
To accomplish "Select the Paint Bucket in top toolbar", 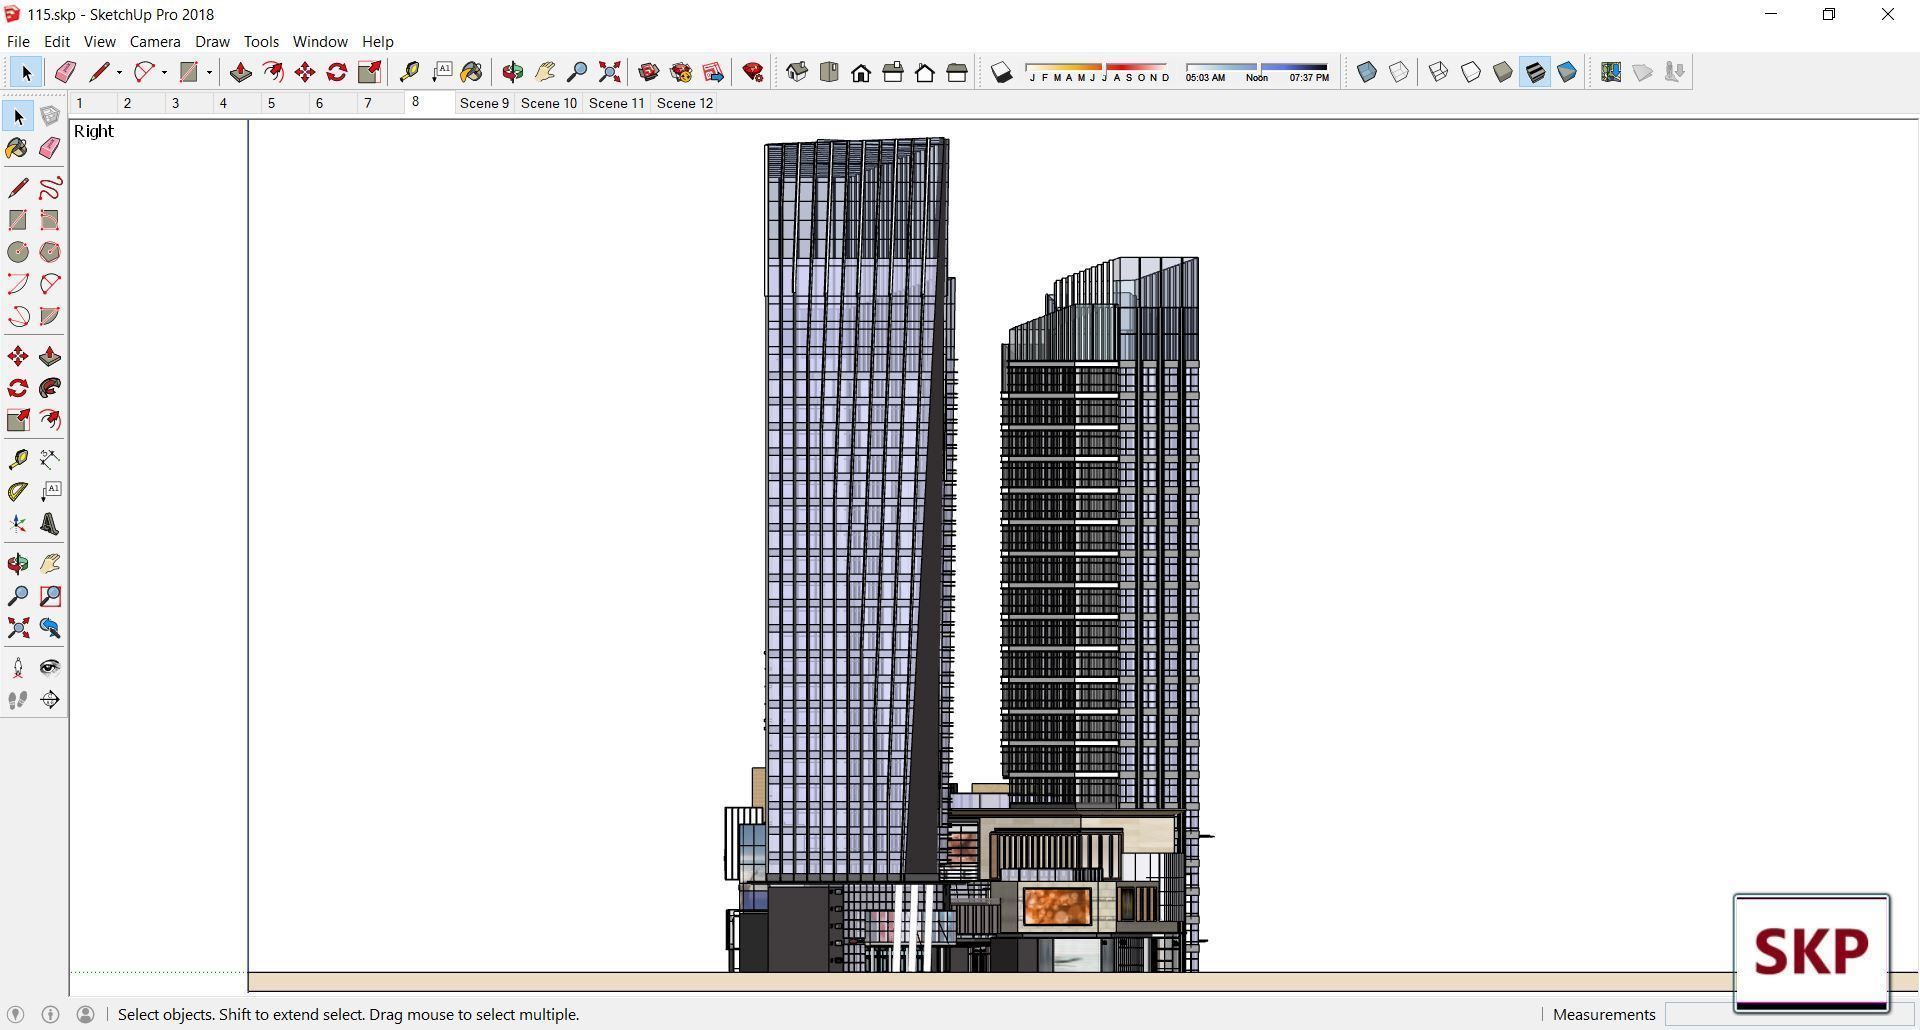I will pyautogui.click(x=472, y=72).
